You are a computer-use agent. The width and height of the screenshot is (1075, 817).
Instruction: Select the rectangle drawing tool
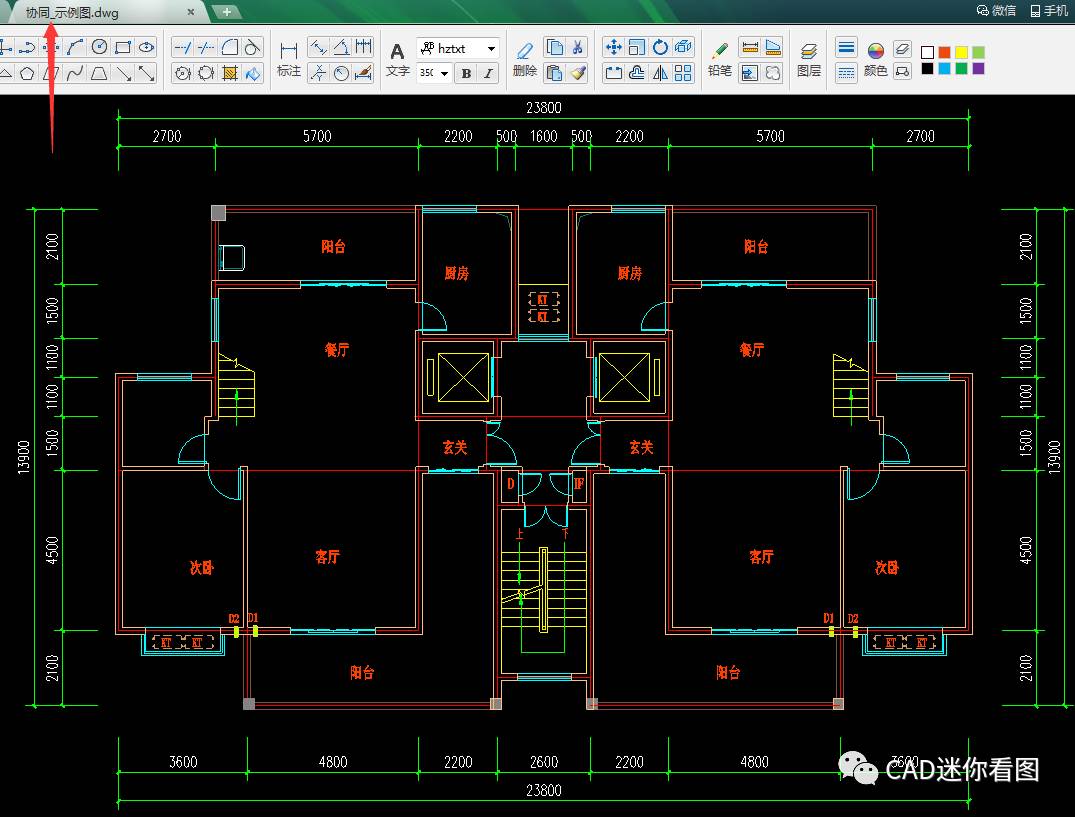coord(123,47)
